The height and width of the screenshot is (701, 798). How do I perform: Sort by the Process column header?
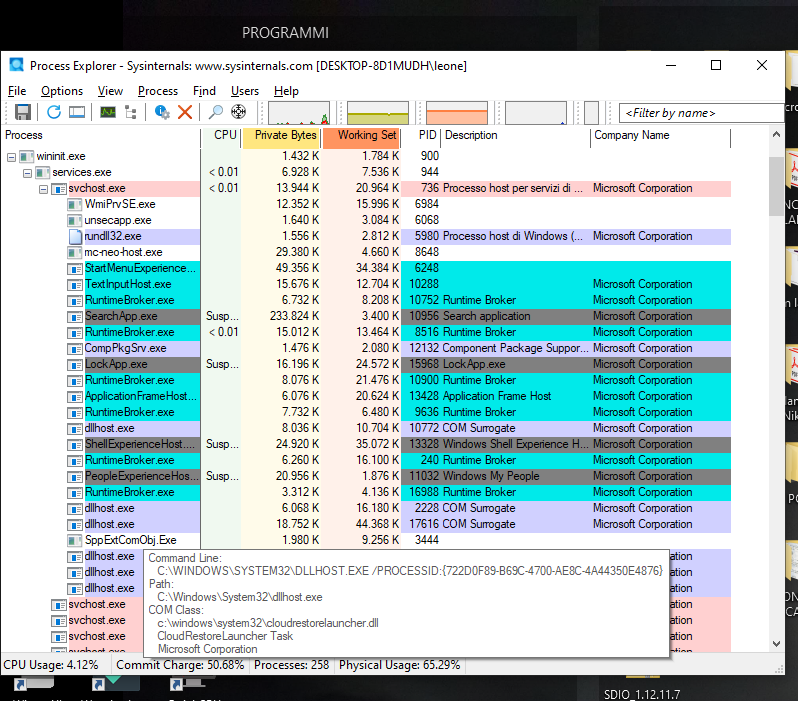[101, 136]
